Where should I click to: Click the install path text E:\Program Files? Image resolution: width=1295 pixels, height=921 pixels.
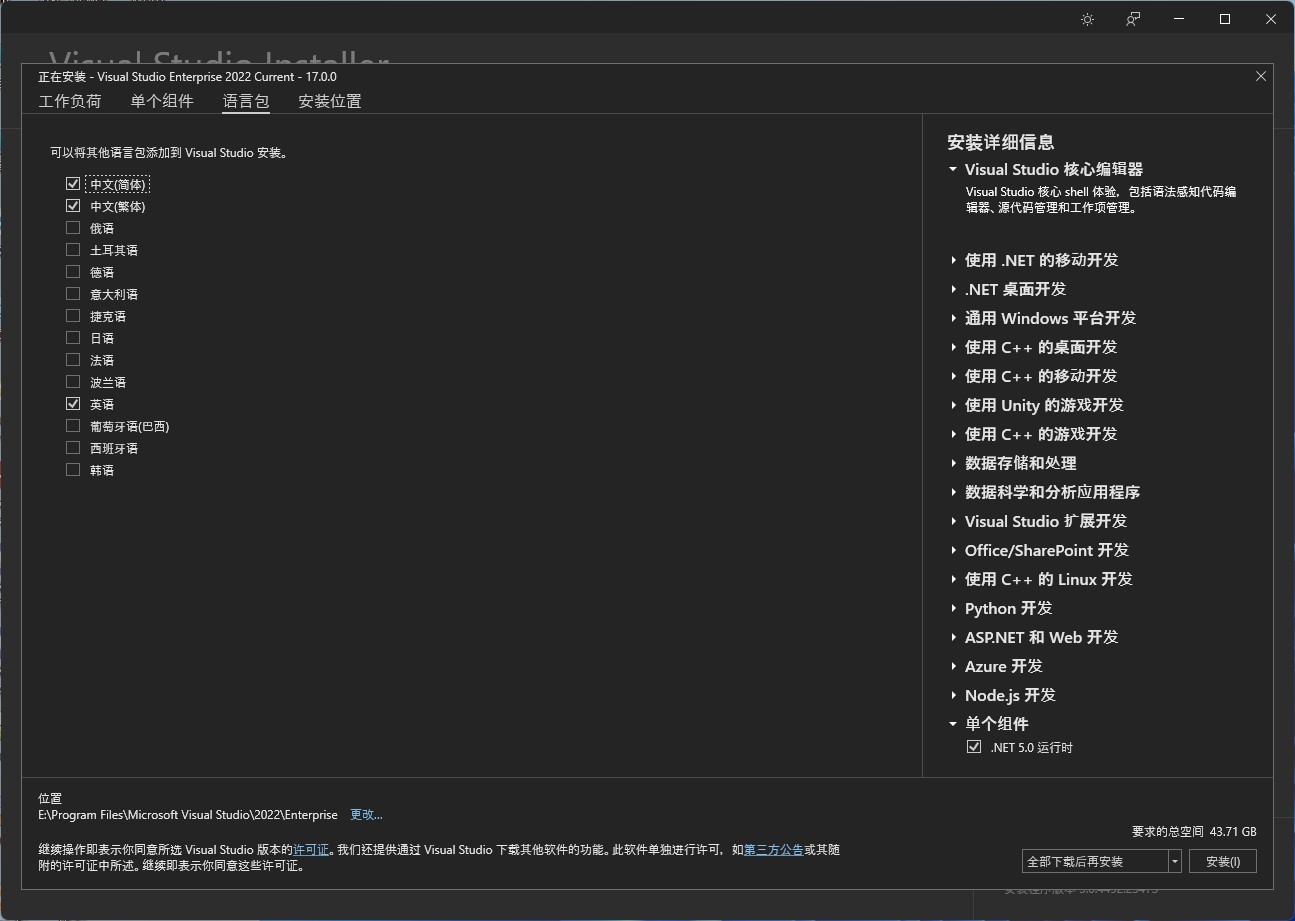188,815
